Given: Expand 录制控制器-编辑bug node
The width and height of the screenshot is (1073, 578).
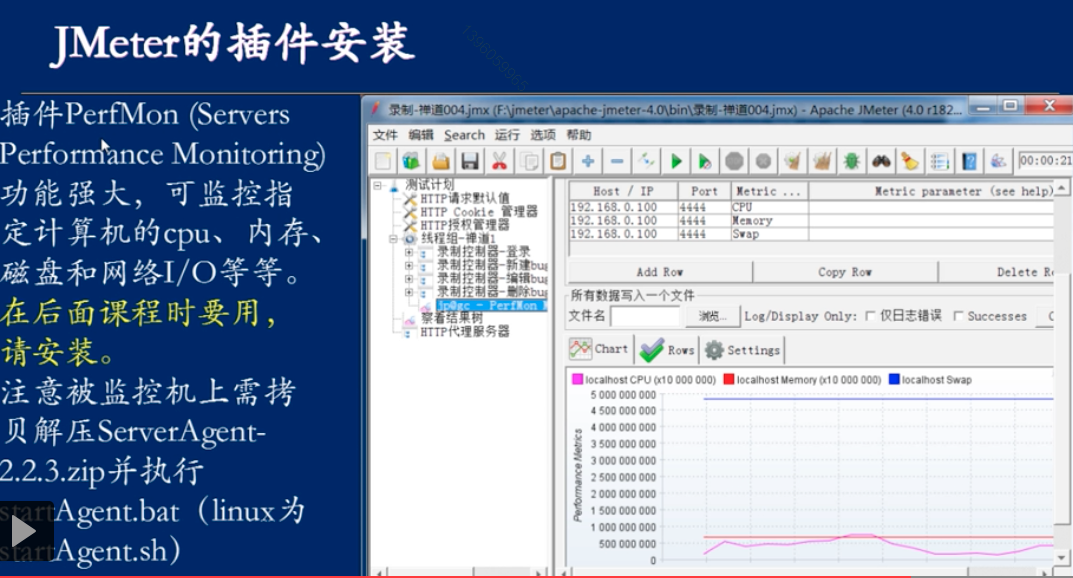Looking at the screenshot, I should pos(409,278).
